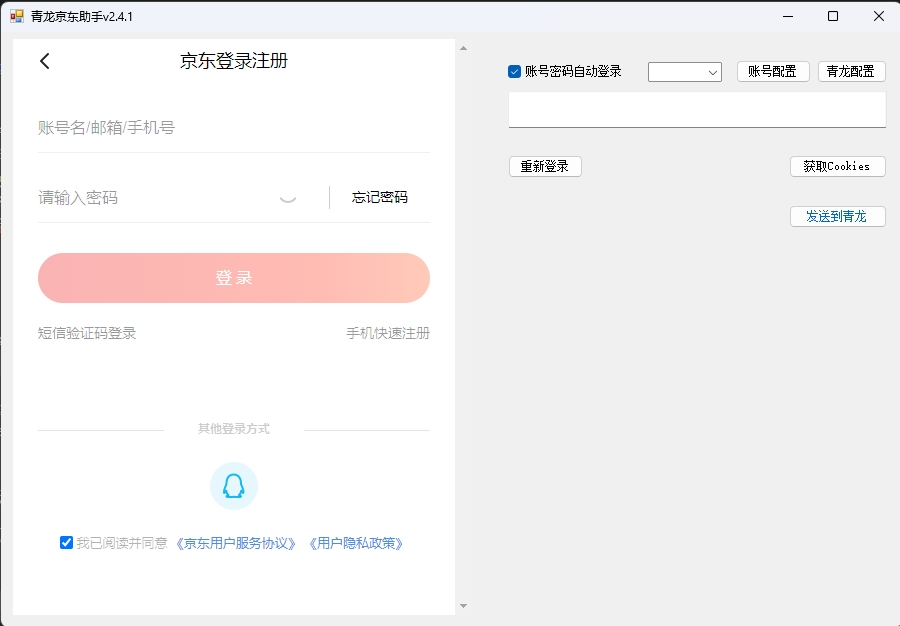Click the empty cookies text box on right
Image resolution: width=900 pixels, height=626 pixels.
tap(697, 110)
